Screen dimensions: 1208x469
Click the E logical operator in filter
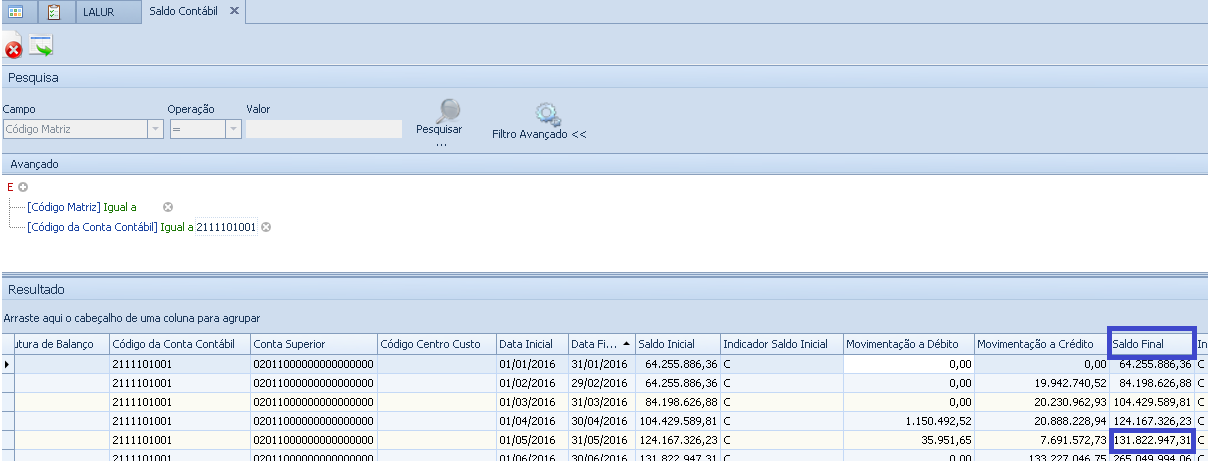[x=10, y=187]
